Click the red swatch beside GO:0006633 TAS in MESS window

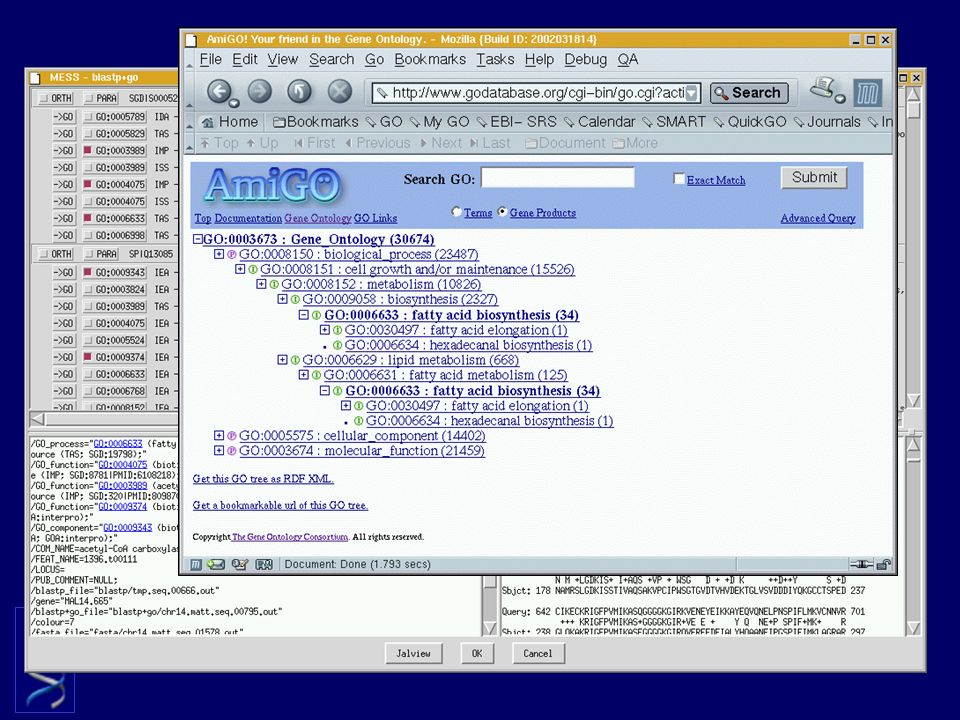coord(88,218)
